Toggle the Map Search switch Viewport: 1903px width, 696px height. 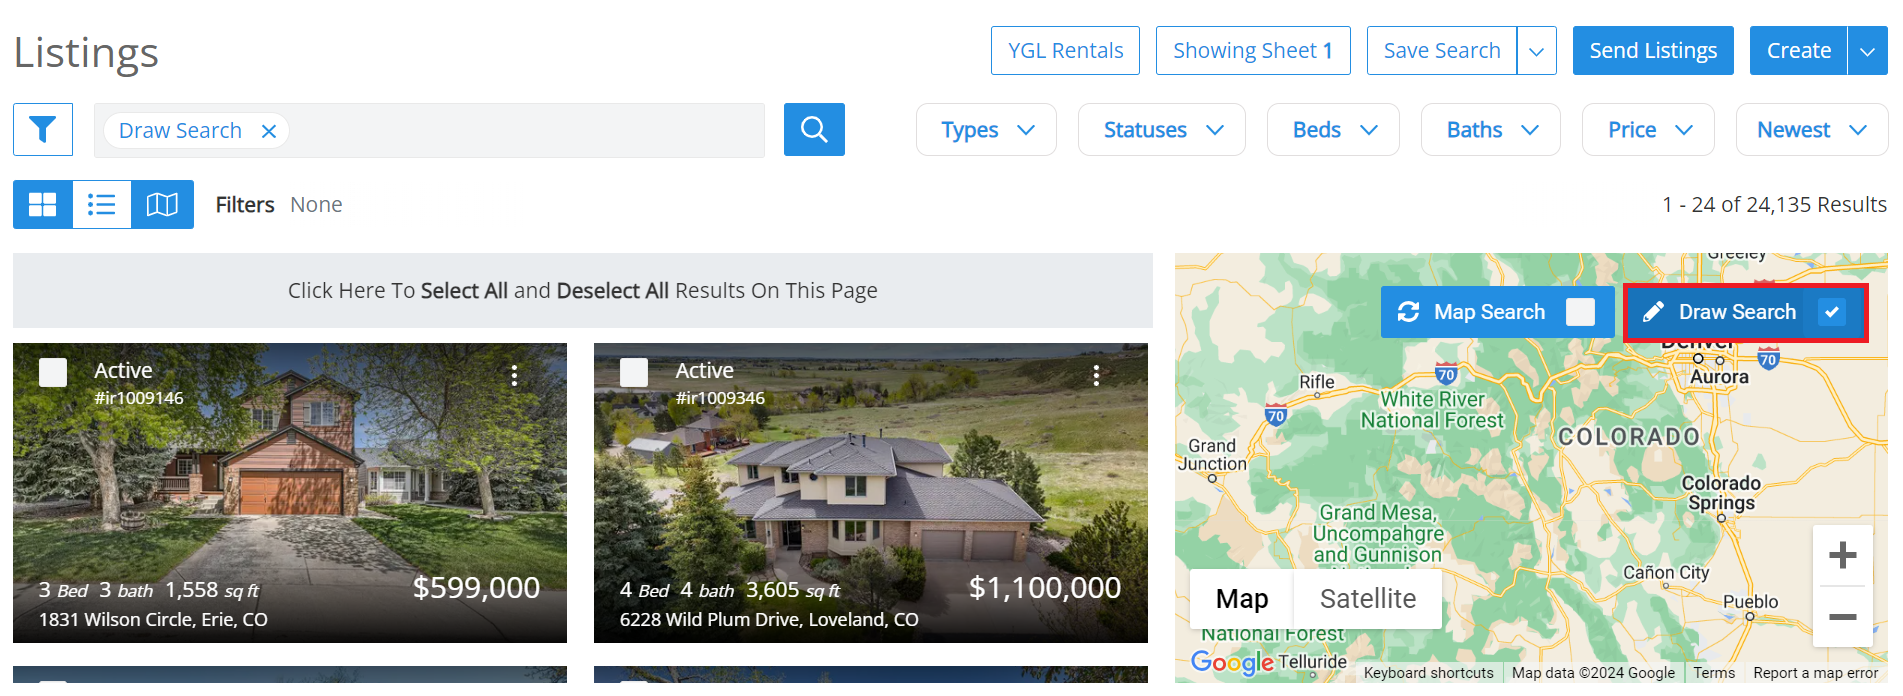point(1581,311)
